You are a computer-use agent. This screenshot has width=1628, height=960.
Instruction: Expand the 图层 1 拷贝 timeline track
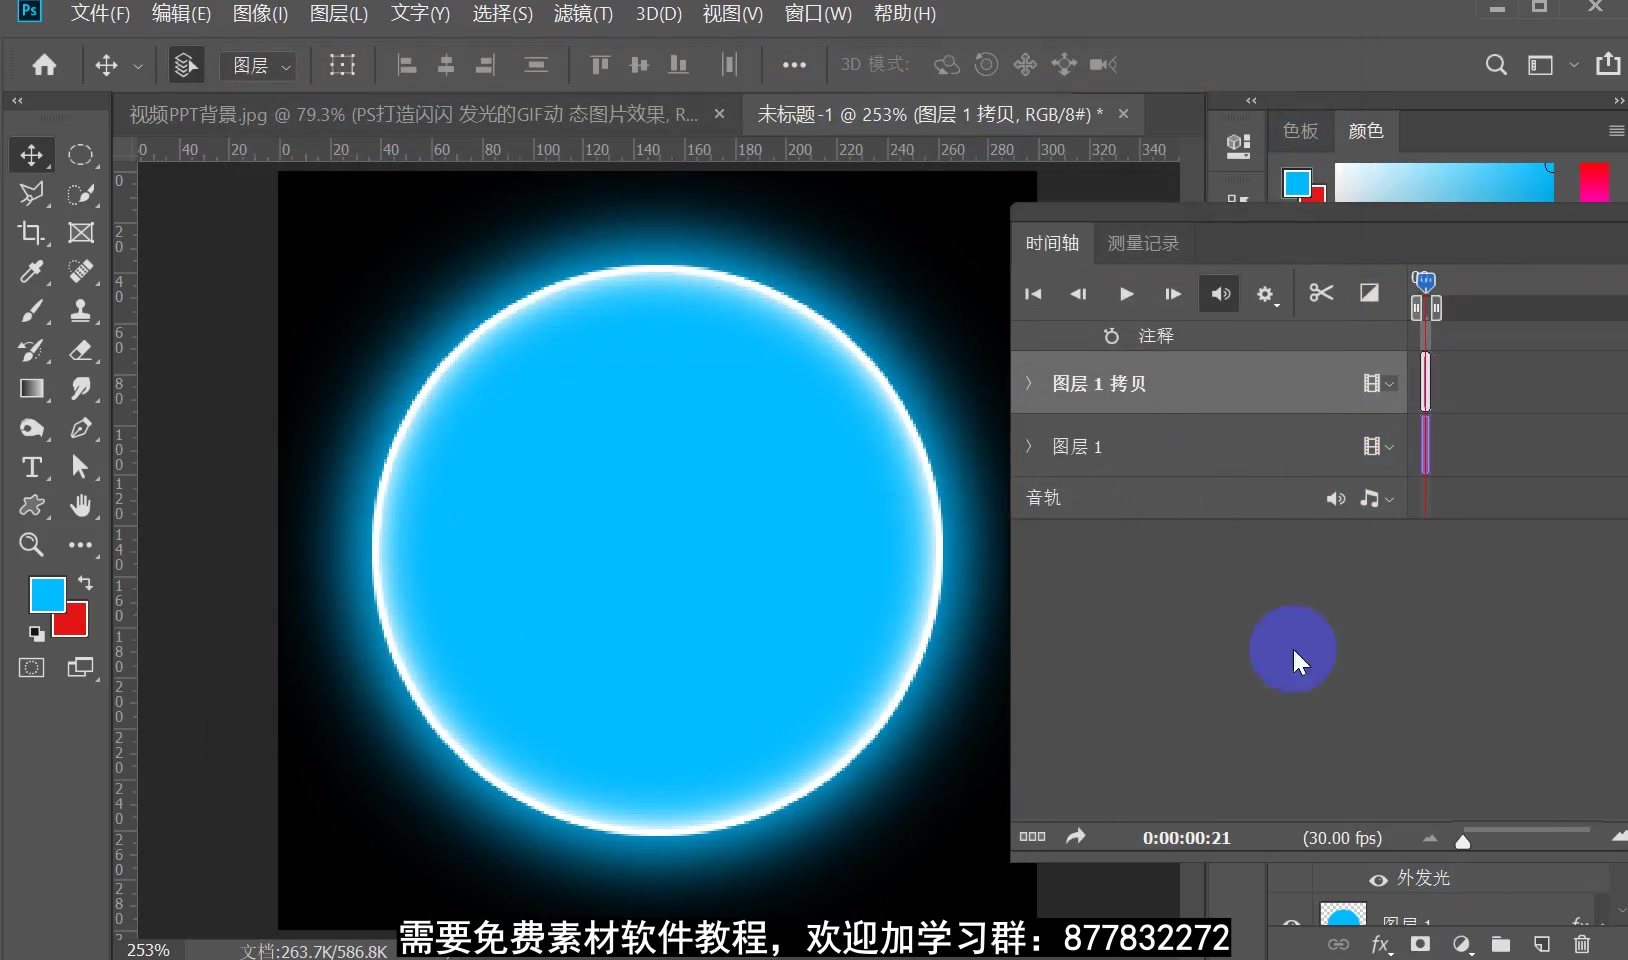1027,383
